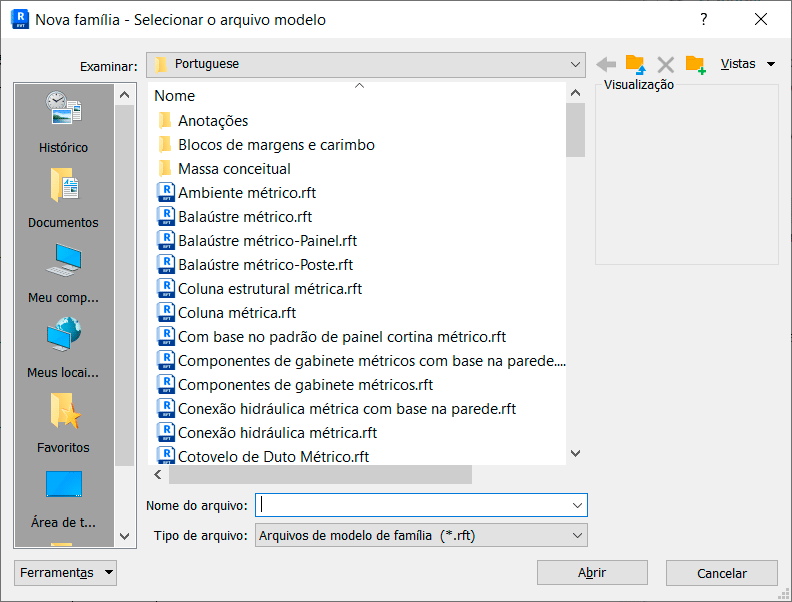Create a new folder icon

(x=695, y=64)
